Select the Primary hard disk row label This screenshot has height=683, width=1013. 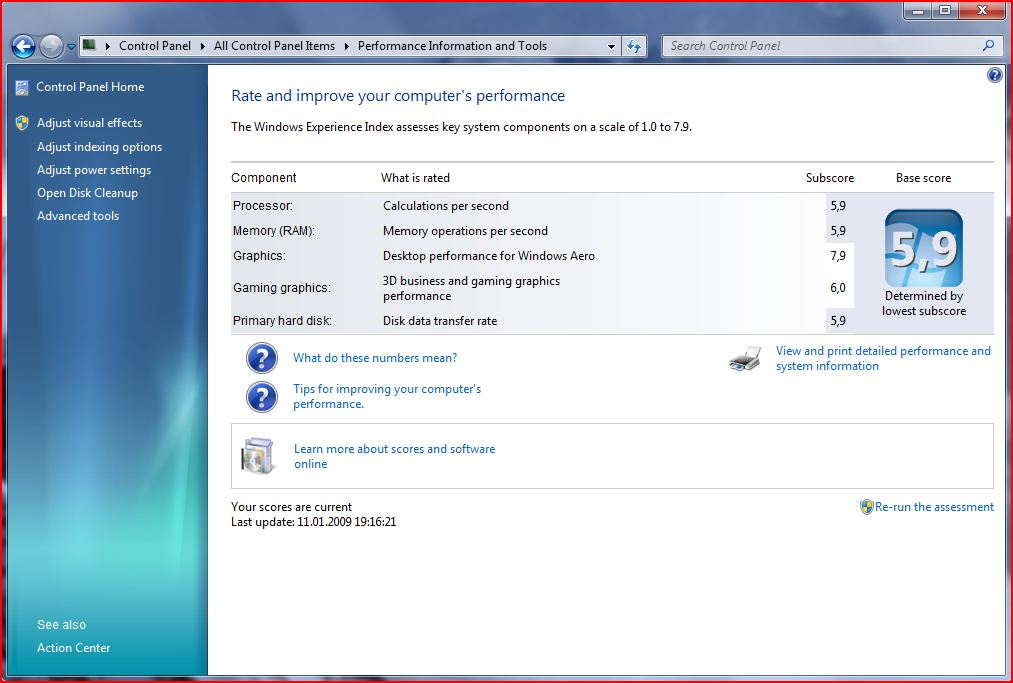coord(282,320)
